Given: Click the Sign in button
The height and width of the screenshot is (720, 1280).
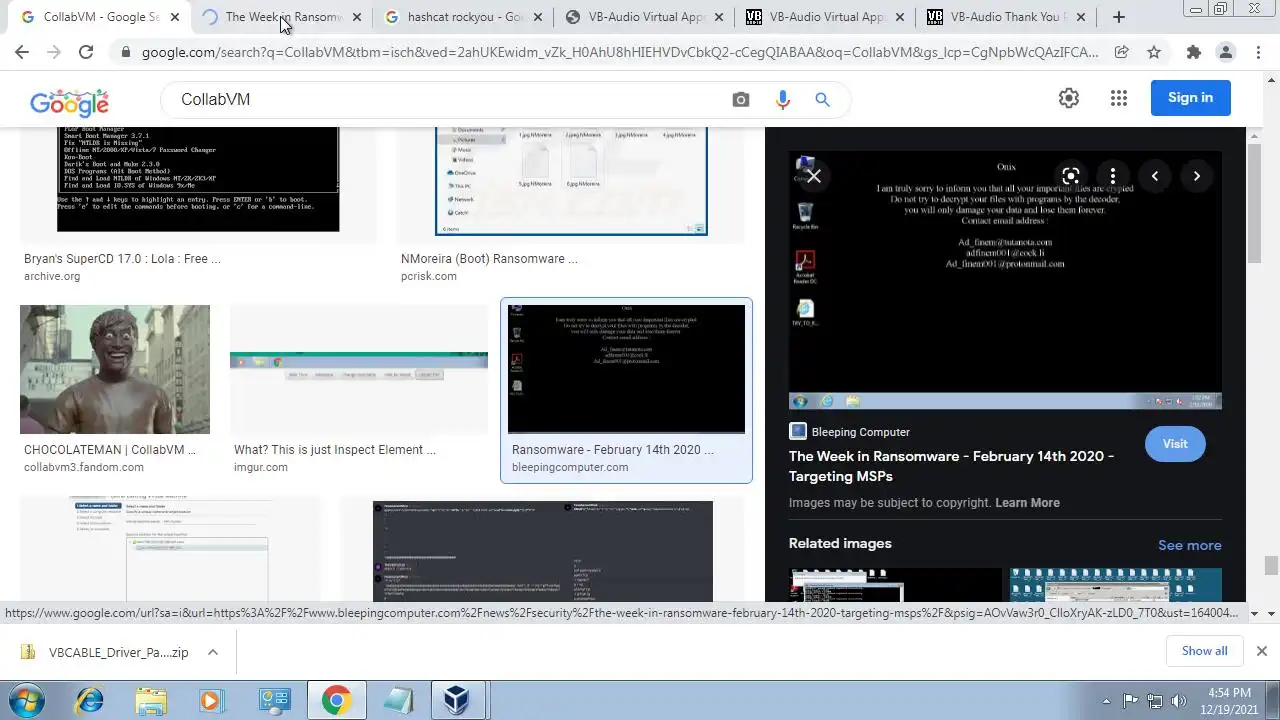Looking at the screenshot, I should click(x=1190, y=97).
